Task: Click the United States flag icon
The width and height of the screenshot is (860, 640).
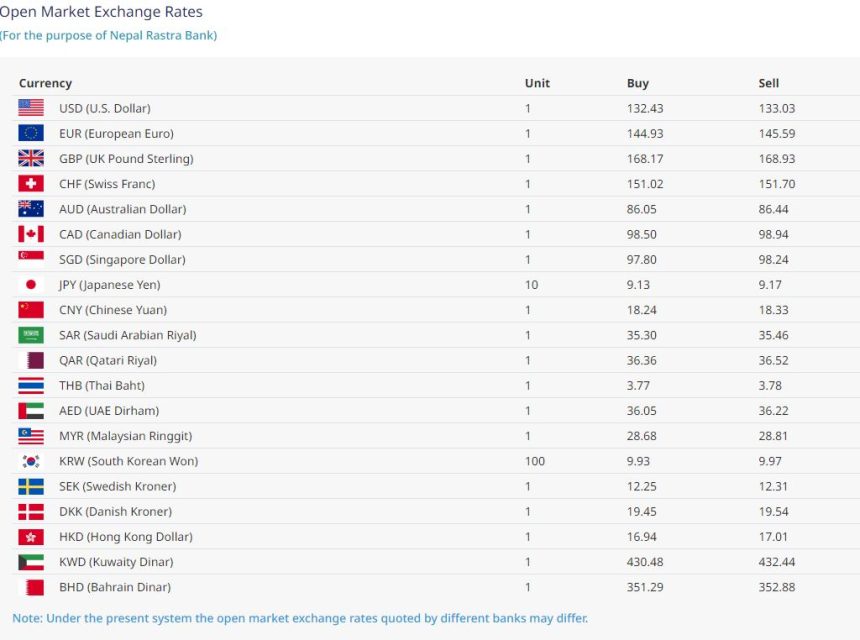Action: [31, 108]
